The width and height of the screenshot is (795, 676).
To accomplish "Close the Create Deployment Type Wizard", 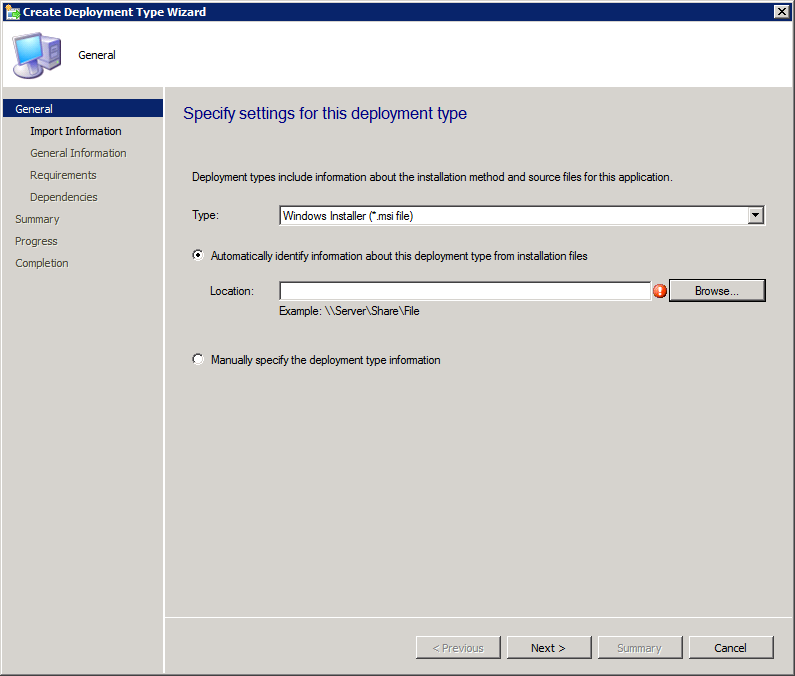I will click(x=781, y=11).
